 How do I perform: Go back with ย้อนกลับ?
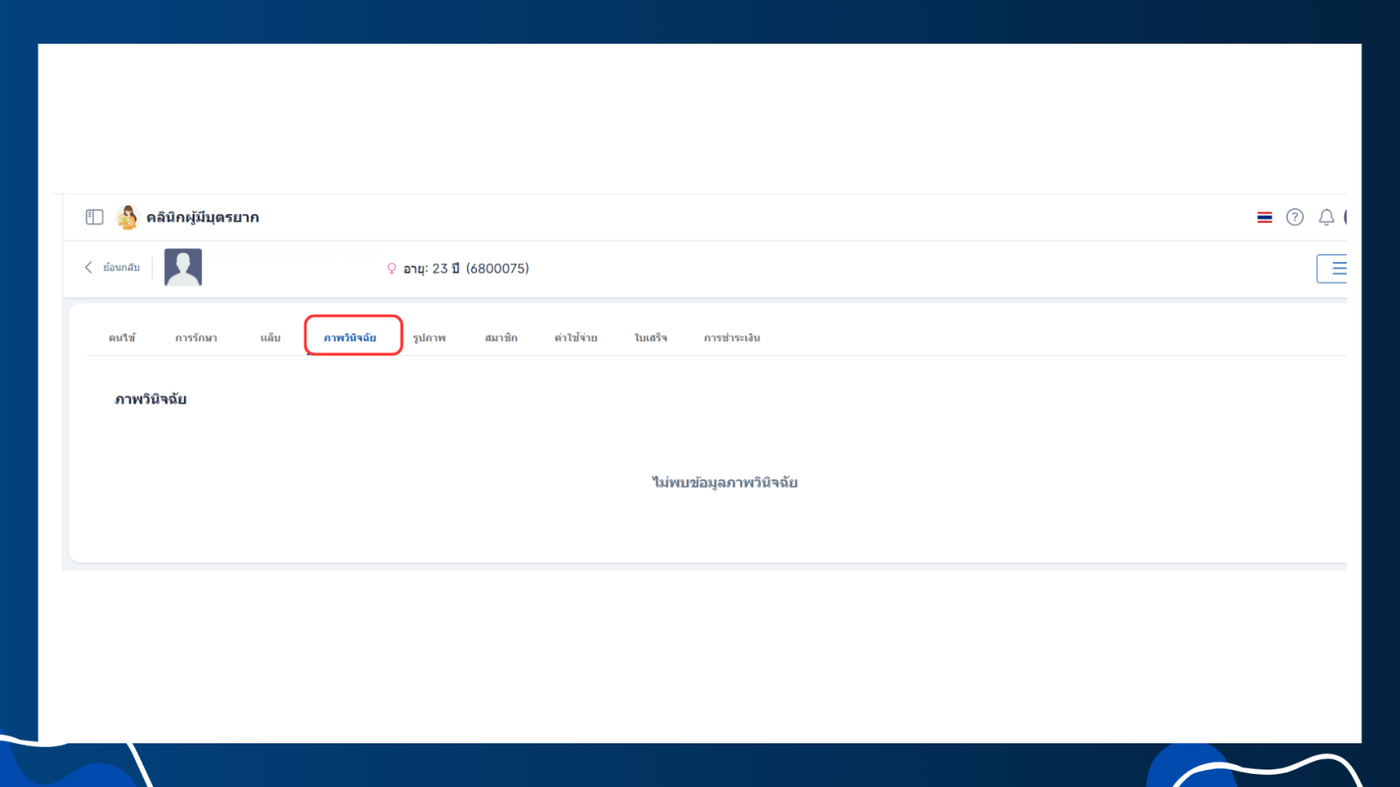(x=112, y=268)
